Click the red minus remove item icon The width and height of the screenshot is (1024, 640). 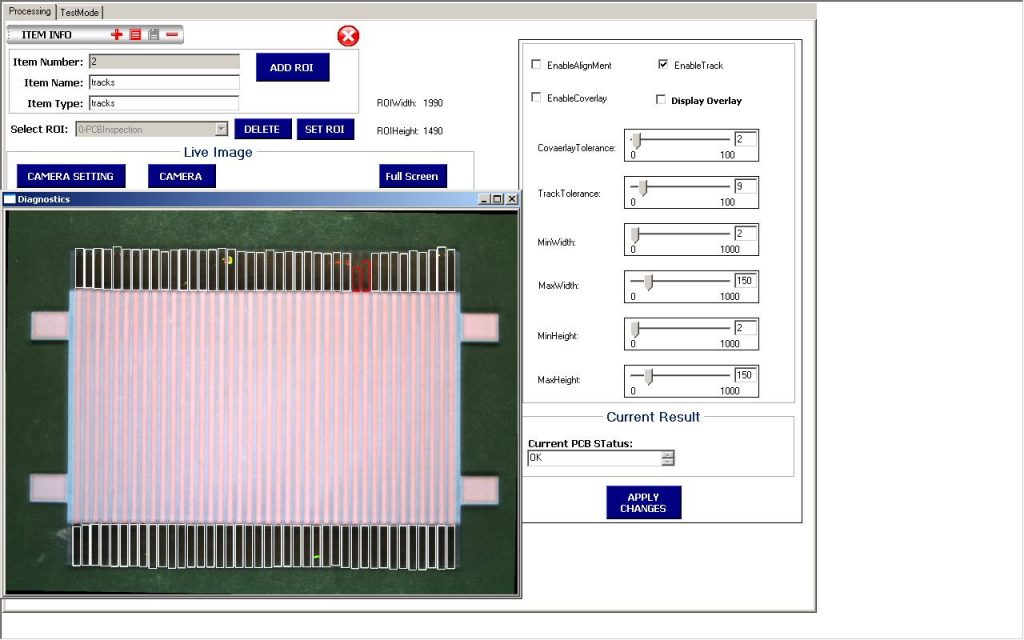tap(172, 35)
